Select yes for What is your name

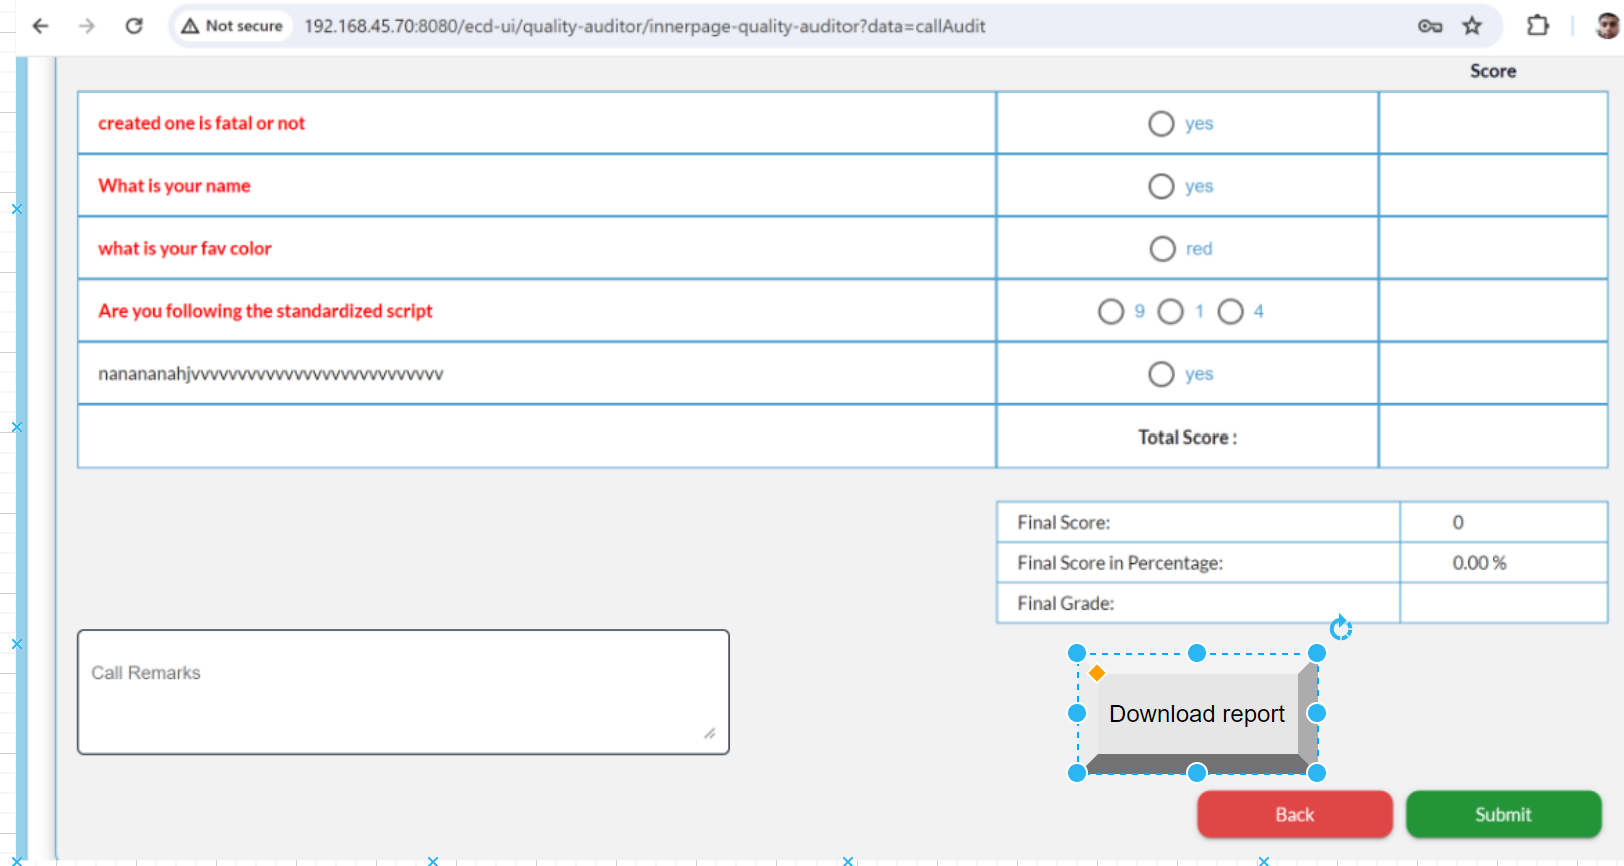1161,187
